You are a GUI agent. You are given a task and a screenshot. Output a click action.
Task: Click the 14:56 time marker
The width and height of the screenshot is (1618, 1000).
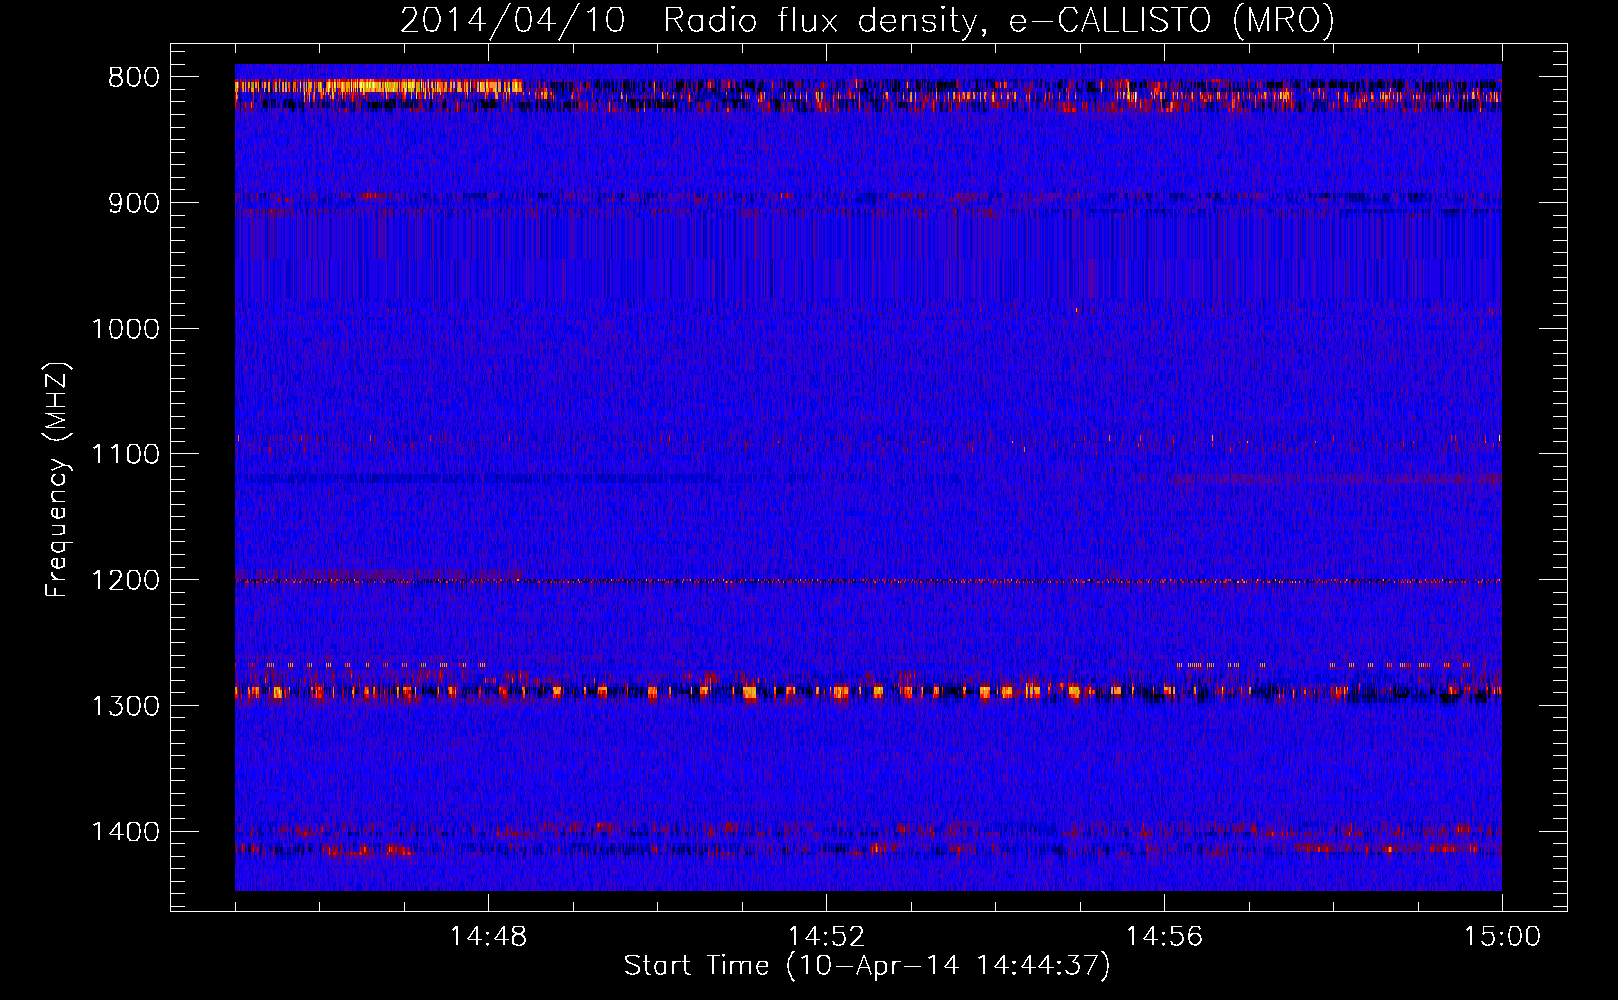click(1164, 937)
